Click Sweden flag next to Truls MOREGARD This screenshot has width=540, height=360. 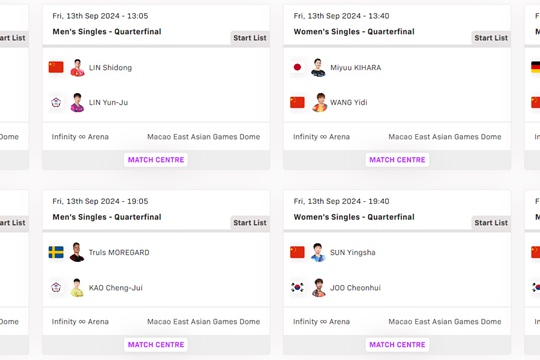point(56,252)
